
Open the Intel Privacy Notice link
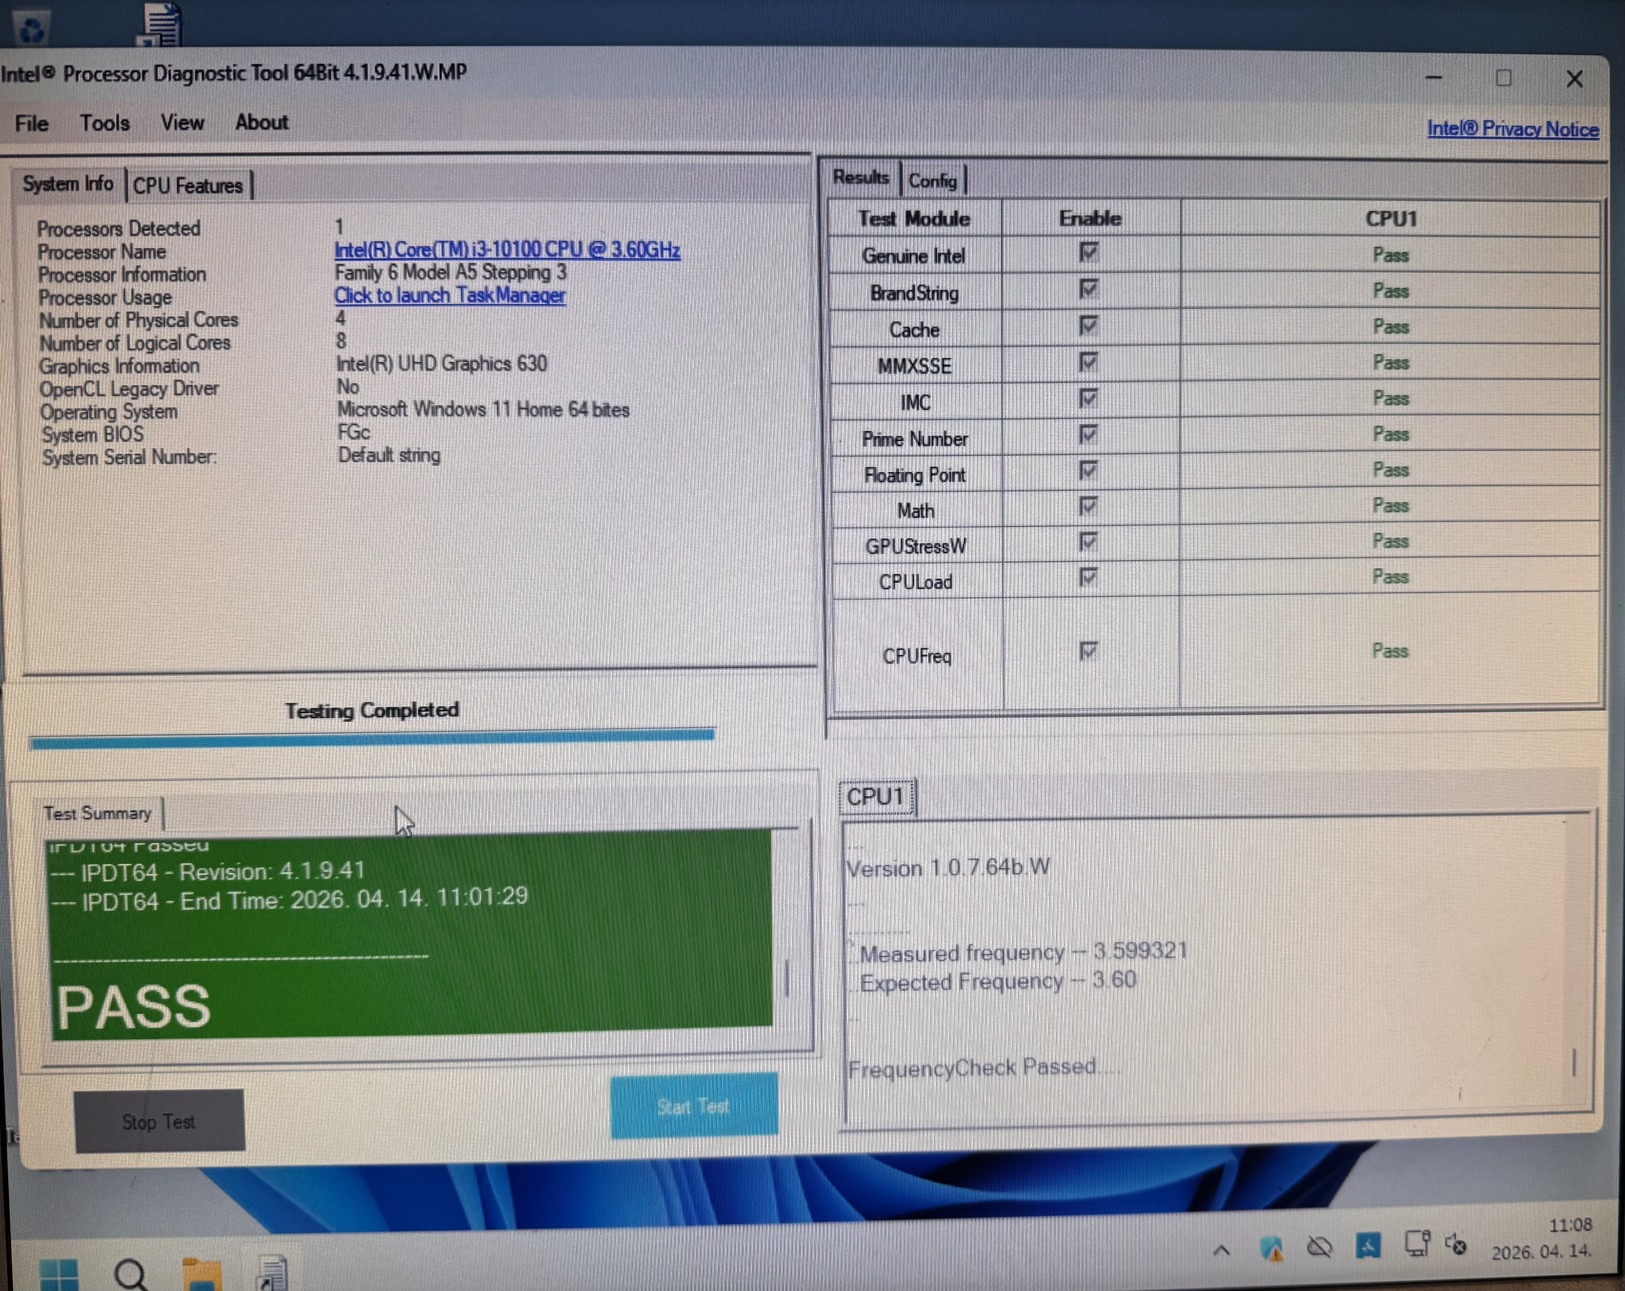1513,129
